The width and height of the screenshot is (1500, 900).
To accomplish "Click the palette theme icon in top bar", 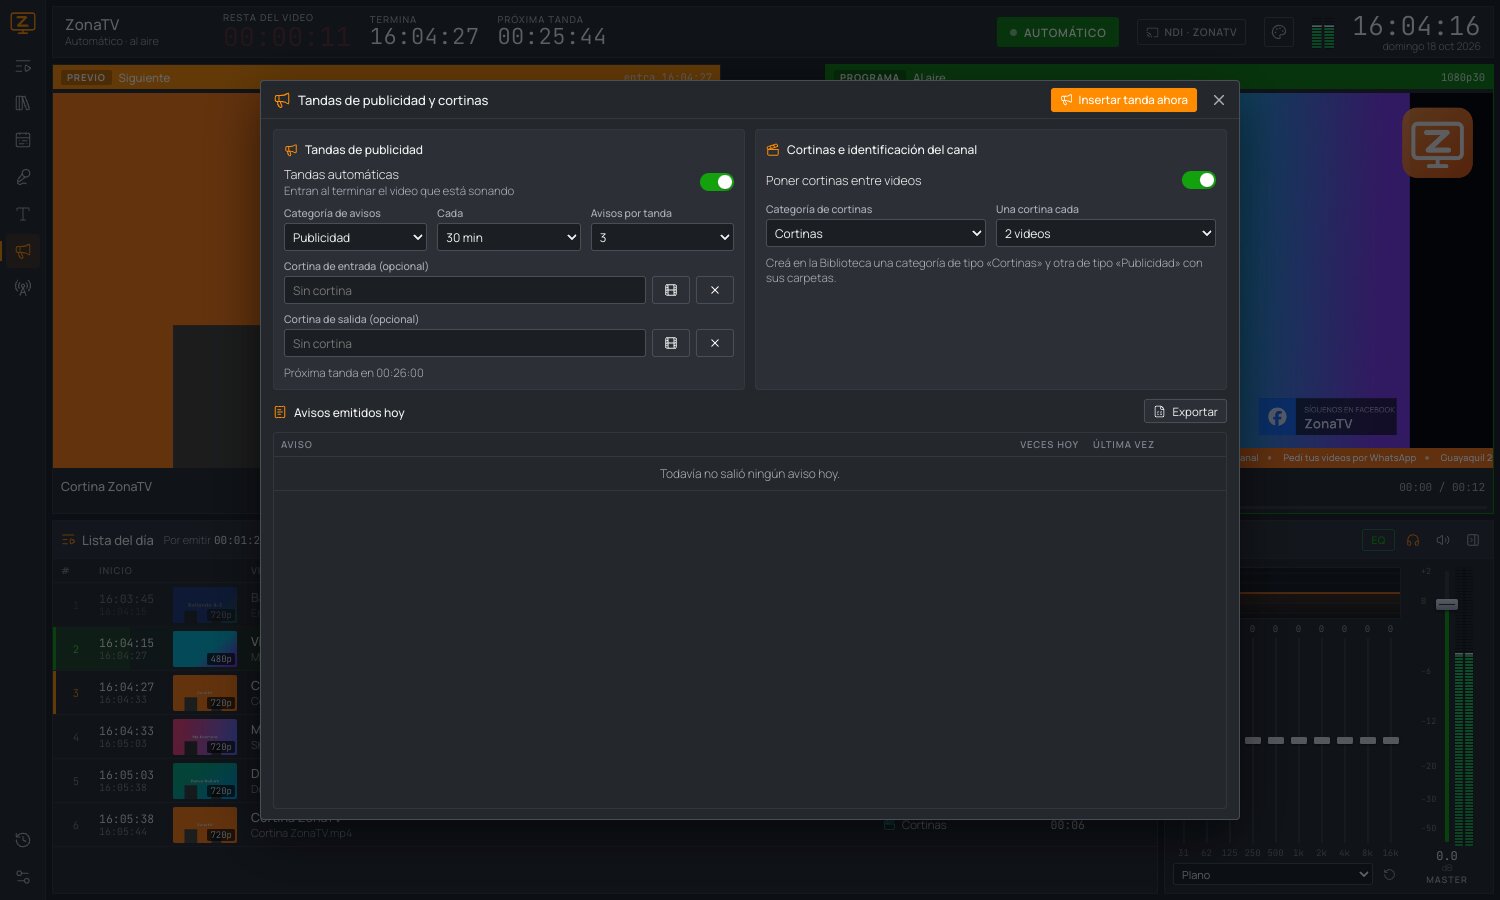I will (x=1278, y=32).
